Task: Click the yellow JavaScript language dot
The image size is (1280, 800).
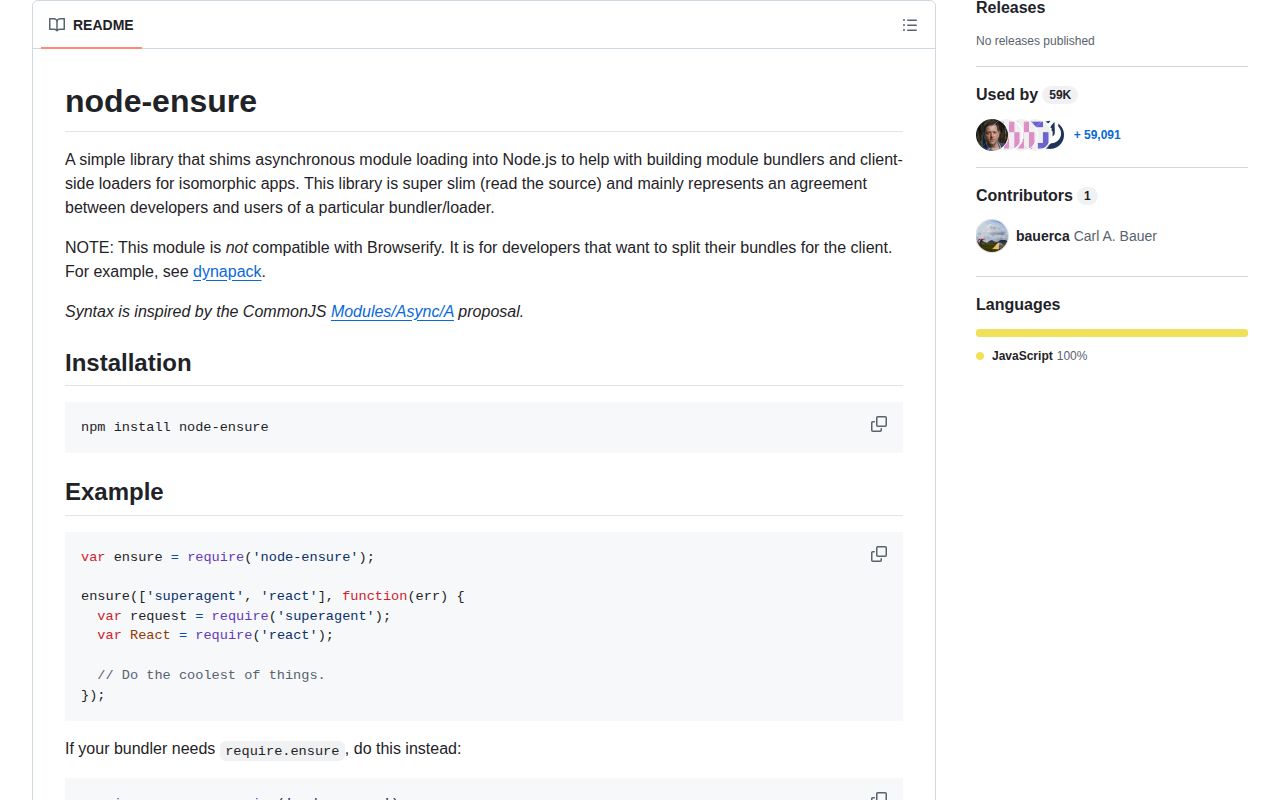Action: point(980,356)
